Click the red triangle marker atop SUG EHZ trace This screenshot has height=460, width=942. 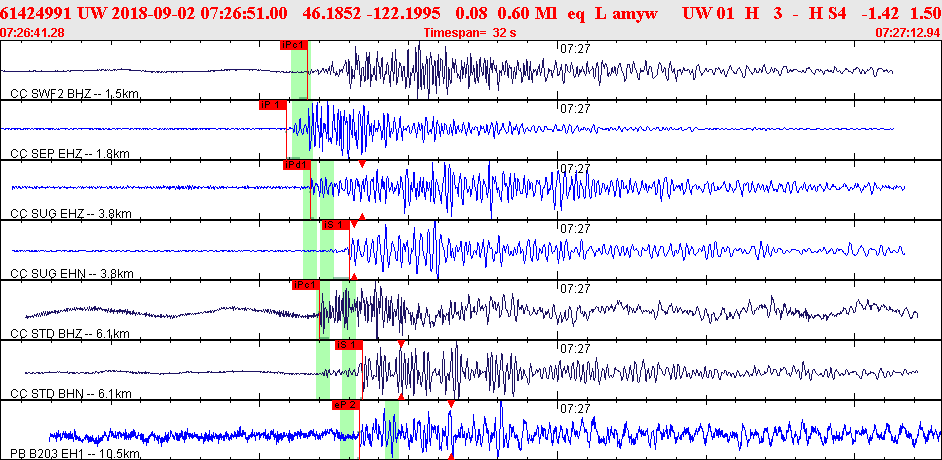[x=362, y=163]
